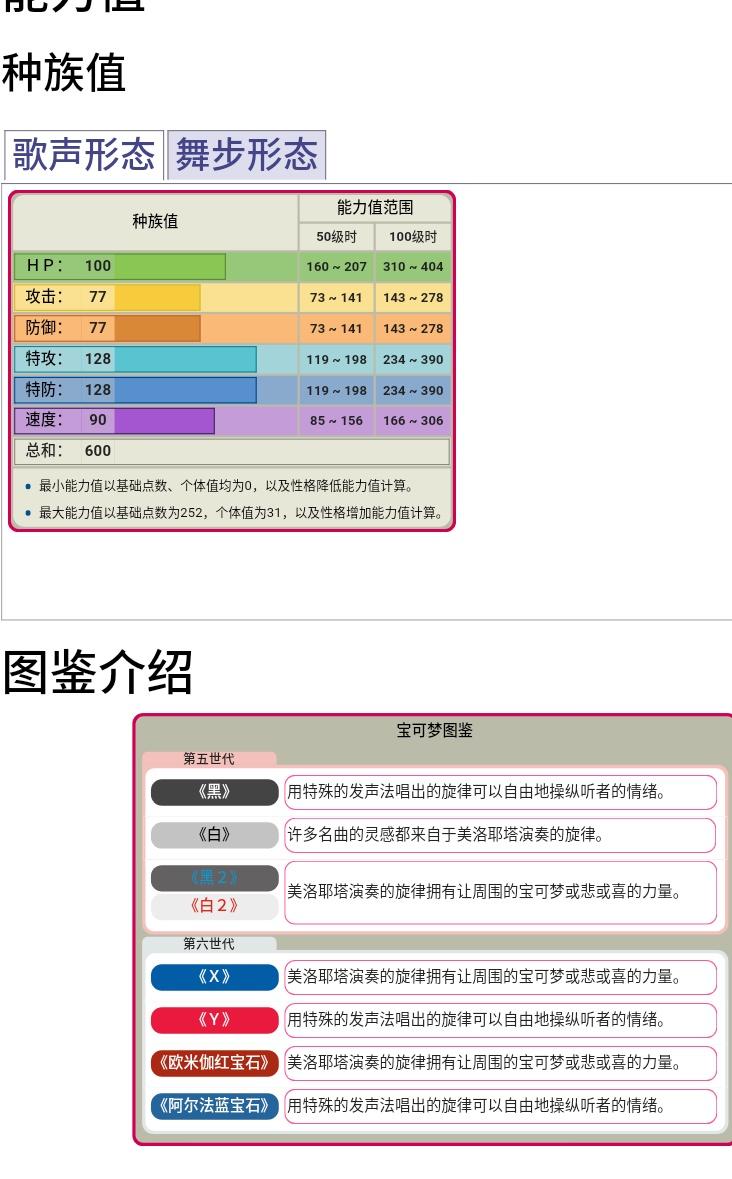Open the 防御 stat link
This screenshot has width=732, height=1179.
point(44,328)
